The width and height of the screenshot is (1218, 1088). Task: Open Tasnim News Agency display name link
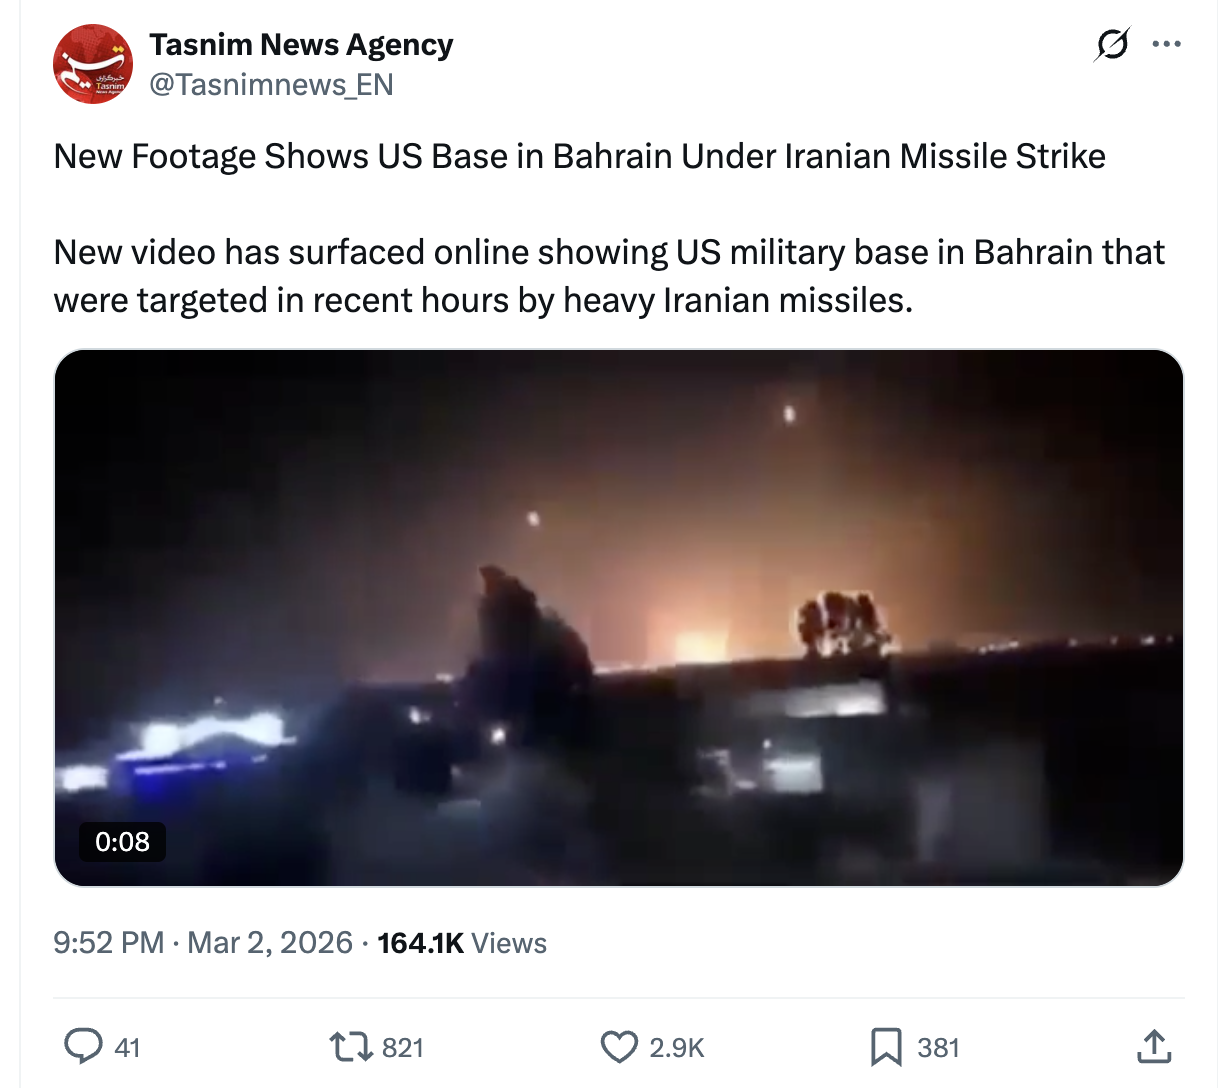pos(301,44)
